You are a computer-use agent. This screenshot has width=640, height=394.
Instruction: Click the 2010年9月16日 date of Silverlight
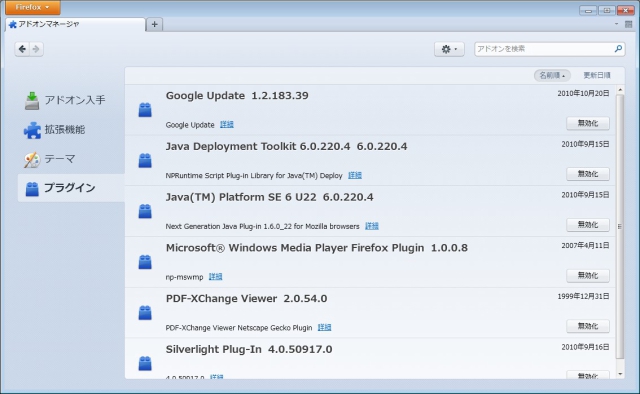click(x=585, y=347)
